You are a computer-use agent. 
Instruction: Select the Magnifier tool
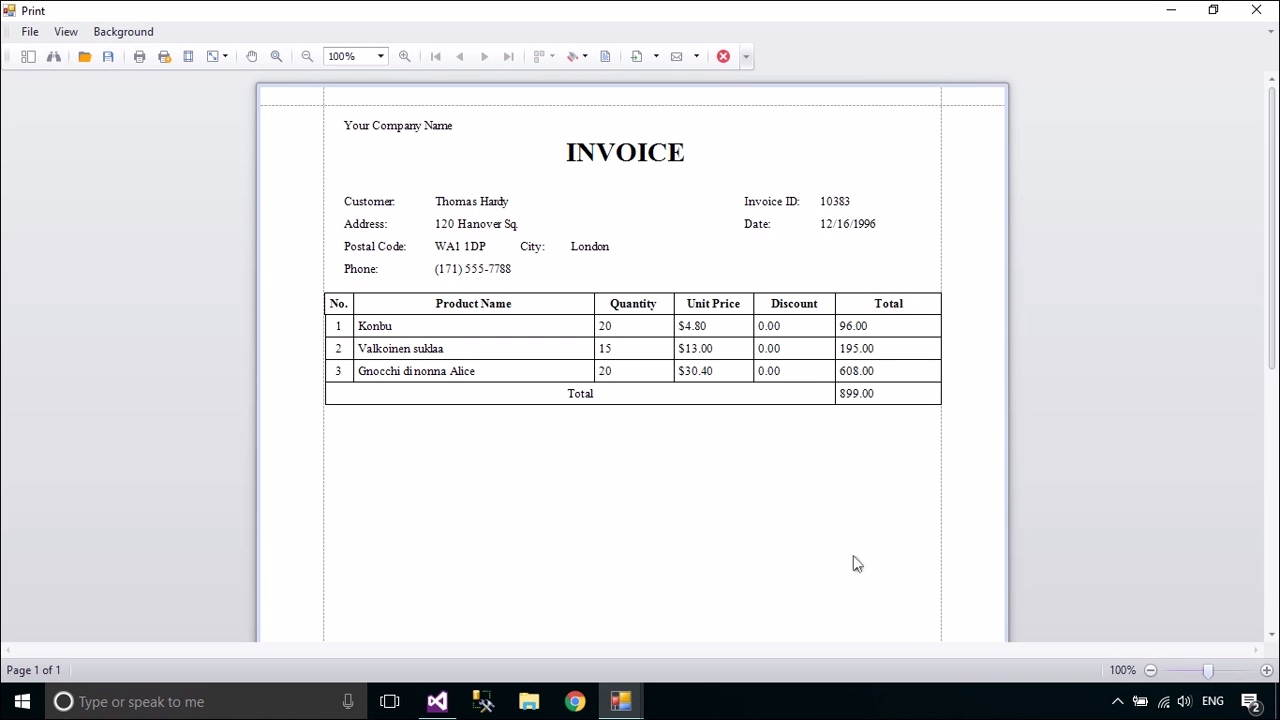(277, 57)
